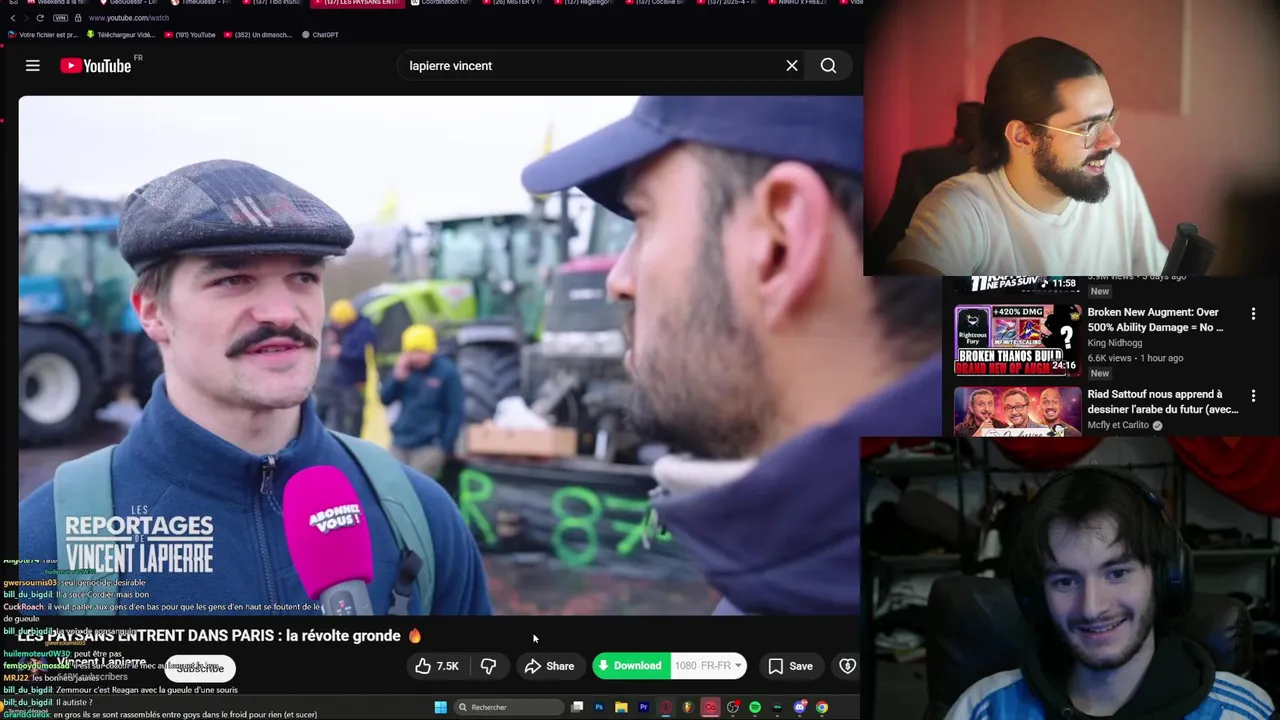Switch to the '(26) MISTER V' tab
This screenshot has height=720, width=1280.
[x=510, y=3]
